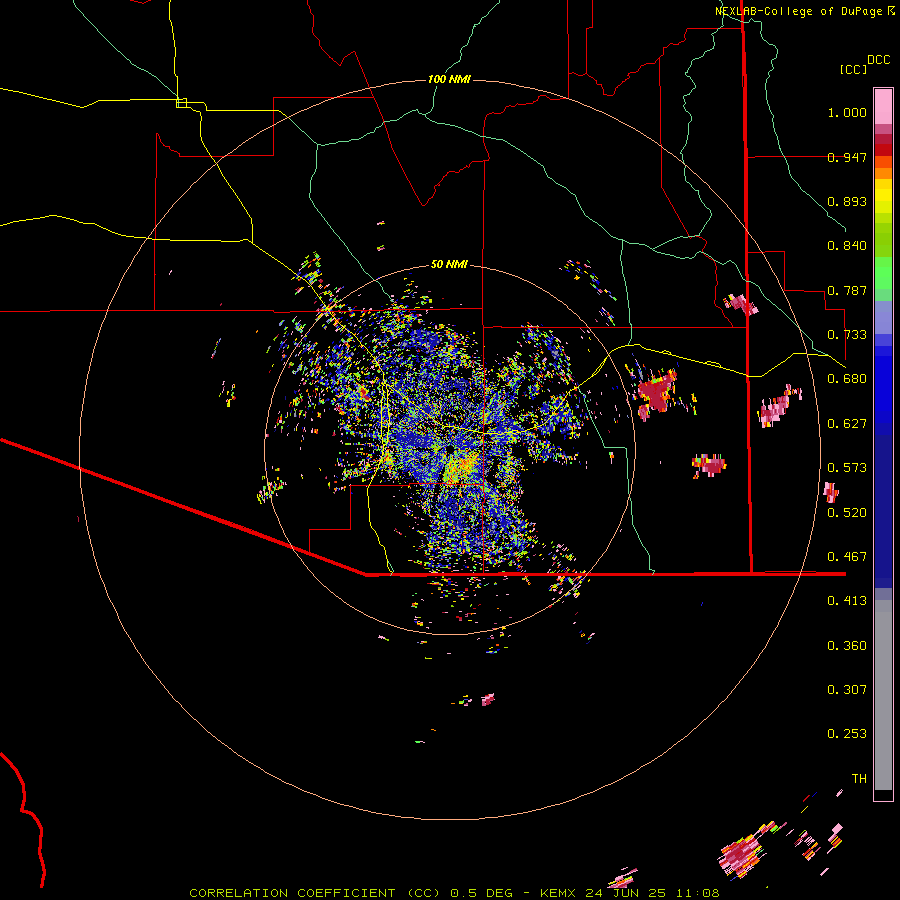The image size is (900, 900).
Task: Click the 100 NMI range ring label
Action: 449,79
